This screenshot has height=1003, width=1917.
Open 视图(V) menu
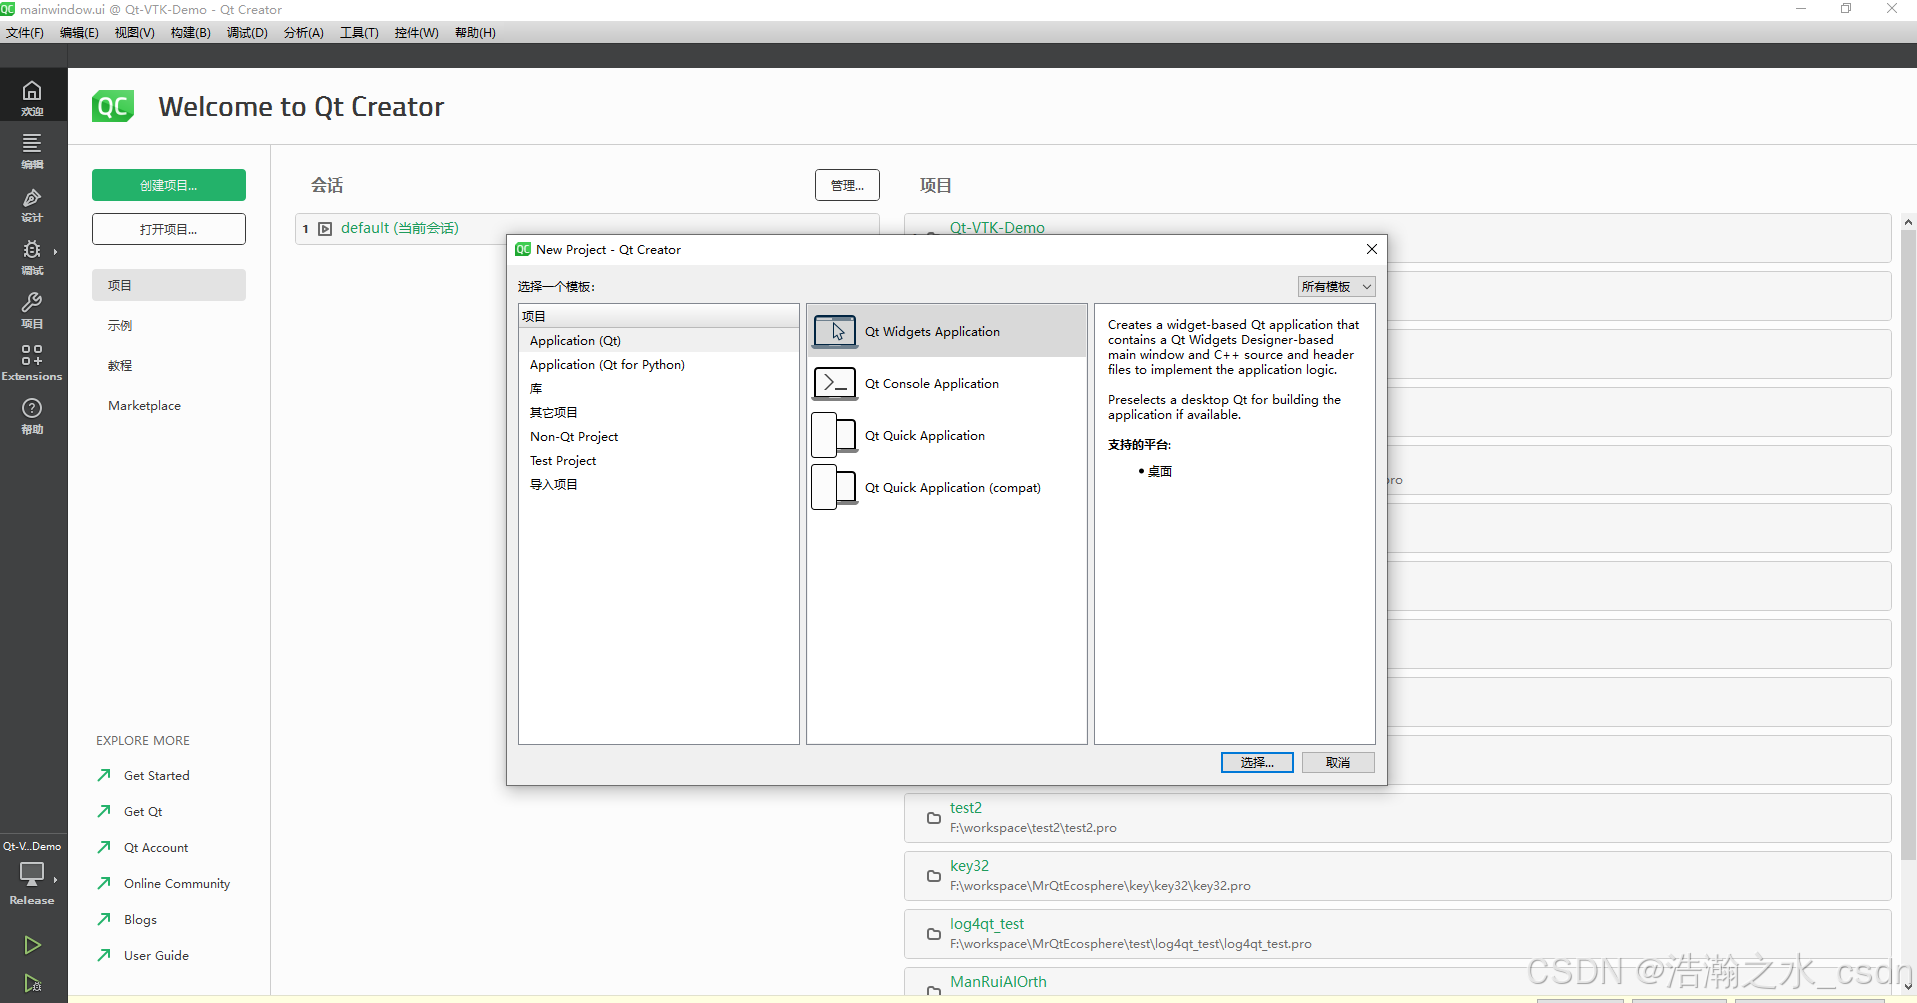click(134, 32)
